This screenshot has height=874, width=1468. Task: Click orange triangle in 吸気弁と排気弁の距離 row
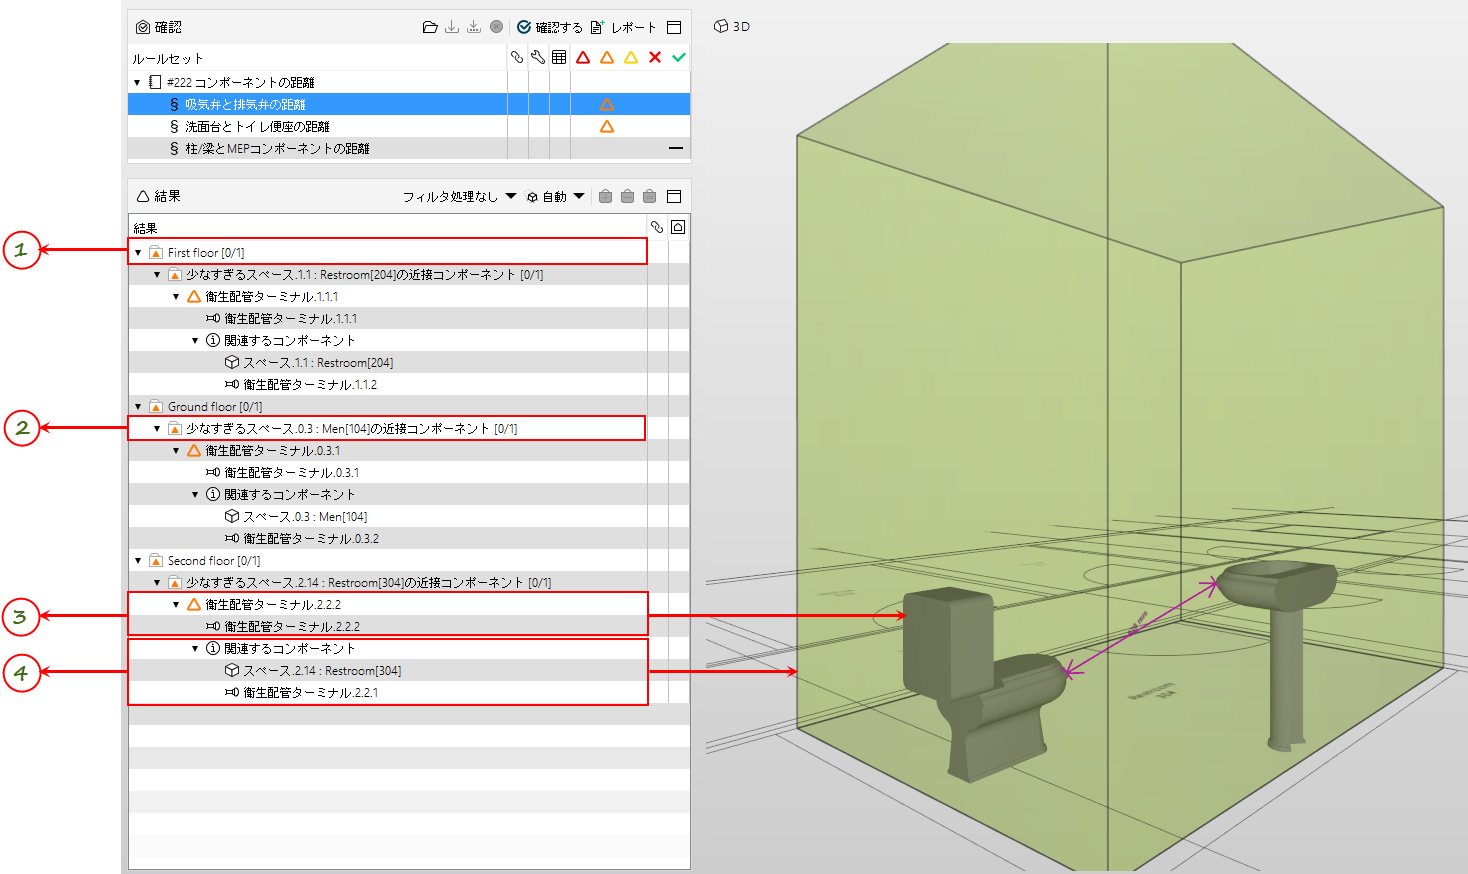(x=607, y=104)
